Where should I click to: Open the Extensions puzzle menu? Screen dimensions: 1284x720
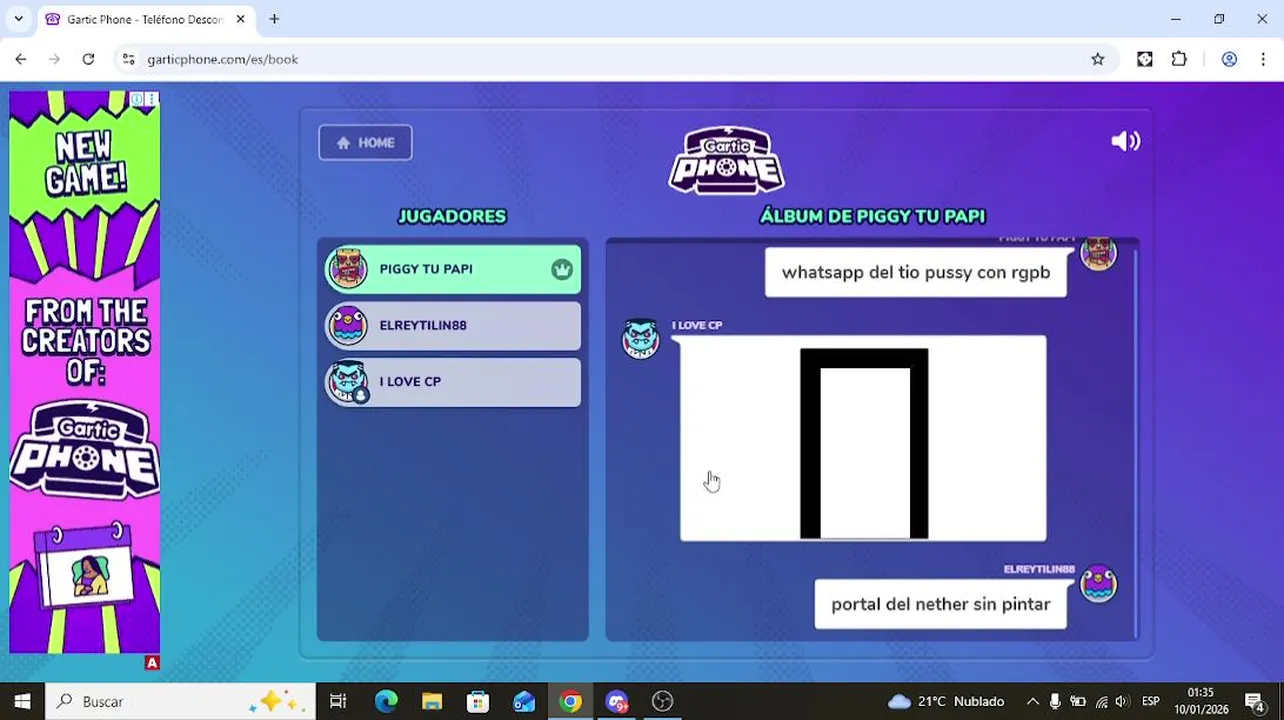pyautogui.click(x=1179, y=59)
